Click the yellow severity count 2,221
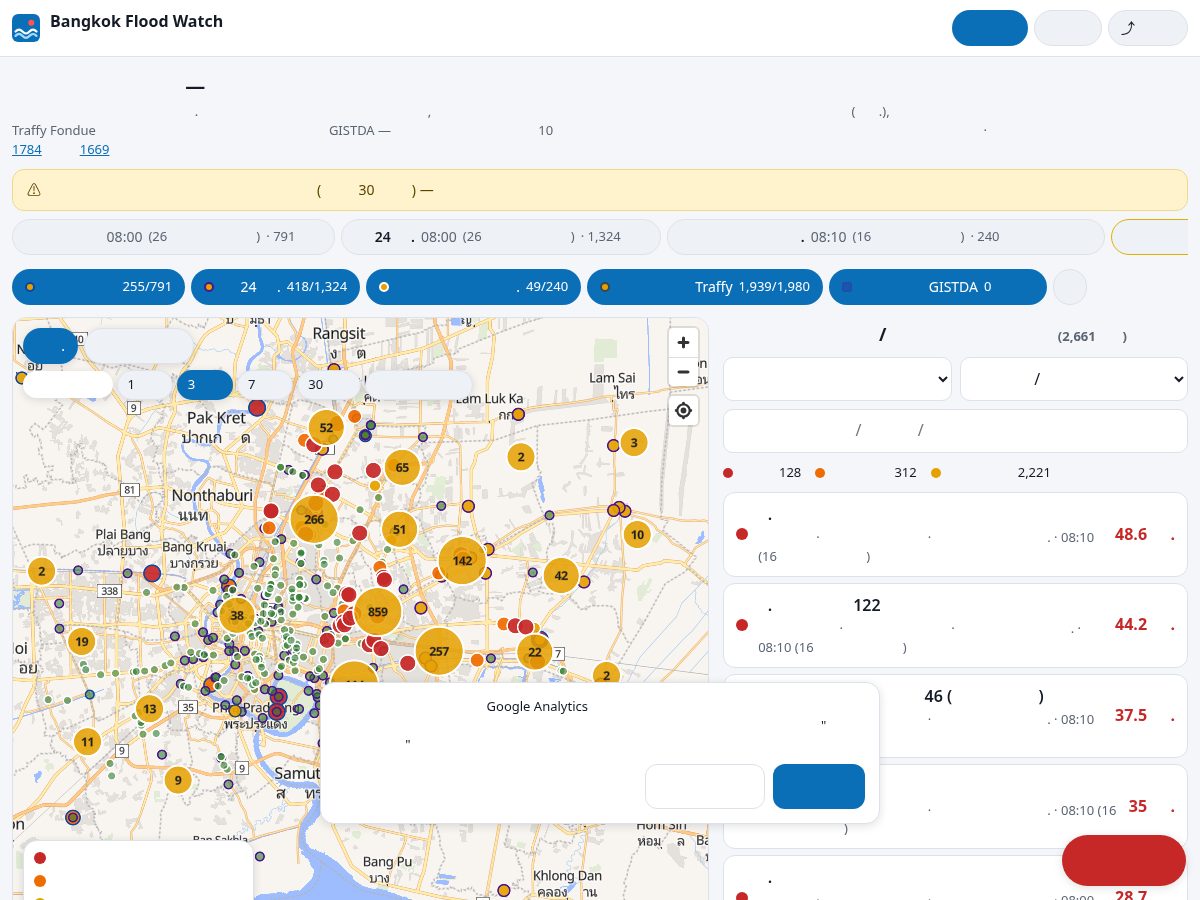This screenshot has width=1200, height=900. point(991,473)
